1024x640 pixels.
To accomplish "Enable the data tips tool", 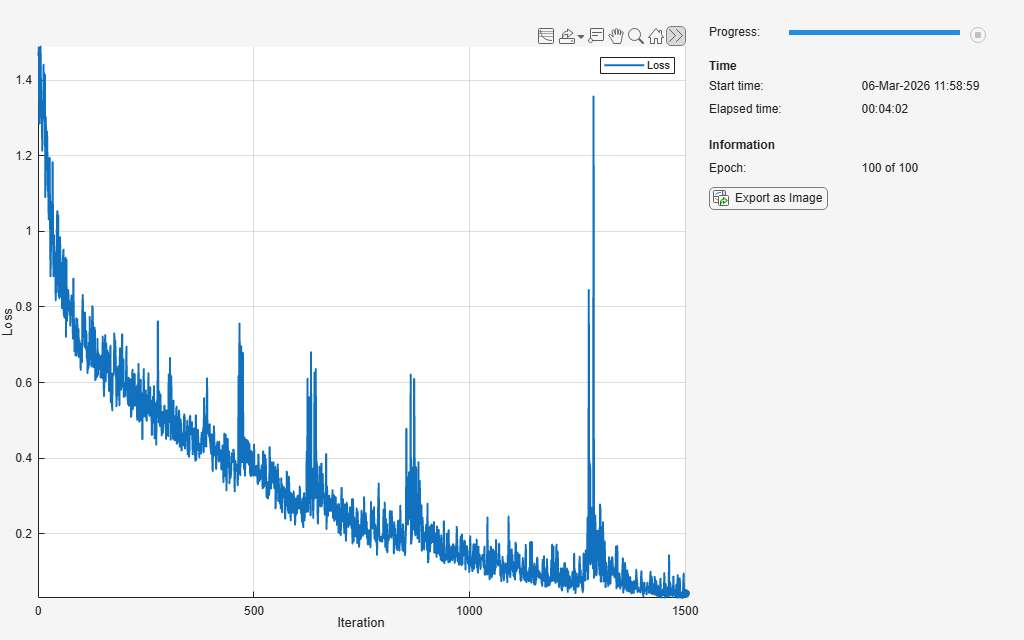I will 596,36.
